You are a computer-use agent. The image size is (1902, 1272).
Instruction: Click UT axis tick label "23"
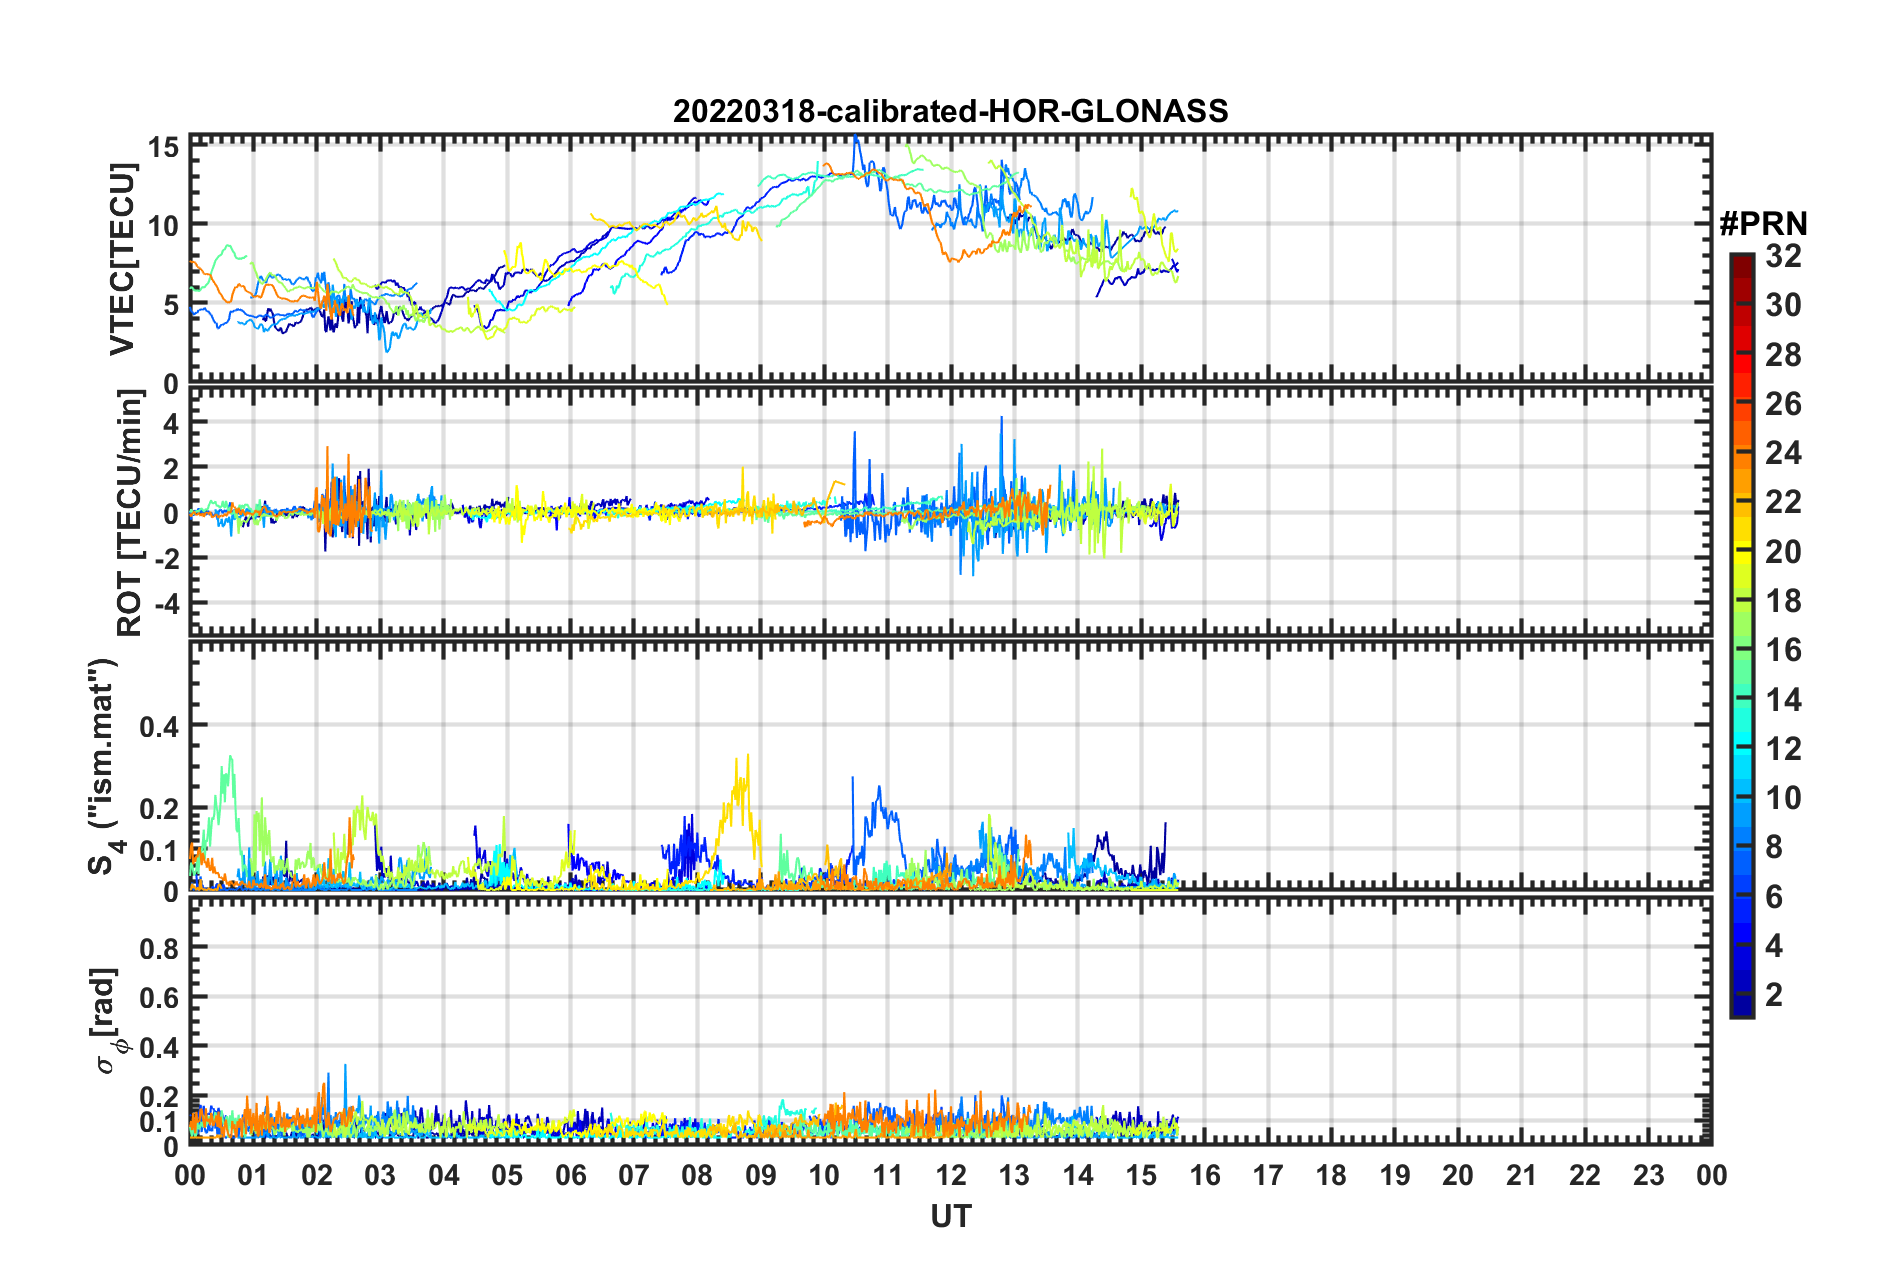click(x=1648, y=1175)
